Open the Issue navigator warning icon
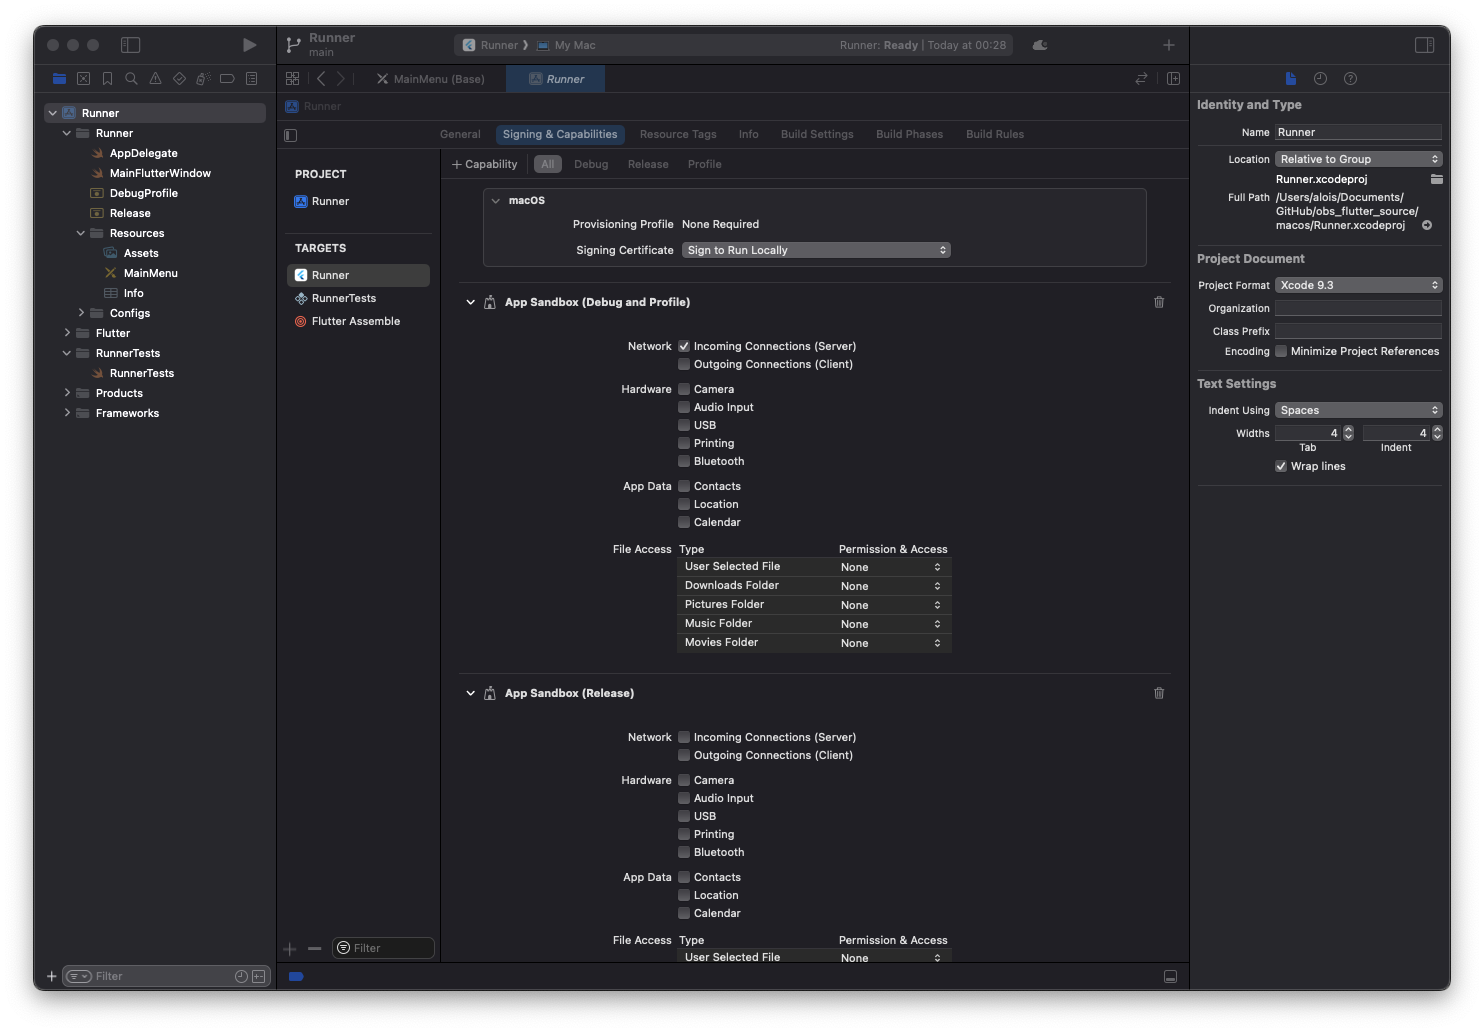The height and width of the screenshot is (1032, 1484). pyautogui.click(x=155, y=79)
